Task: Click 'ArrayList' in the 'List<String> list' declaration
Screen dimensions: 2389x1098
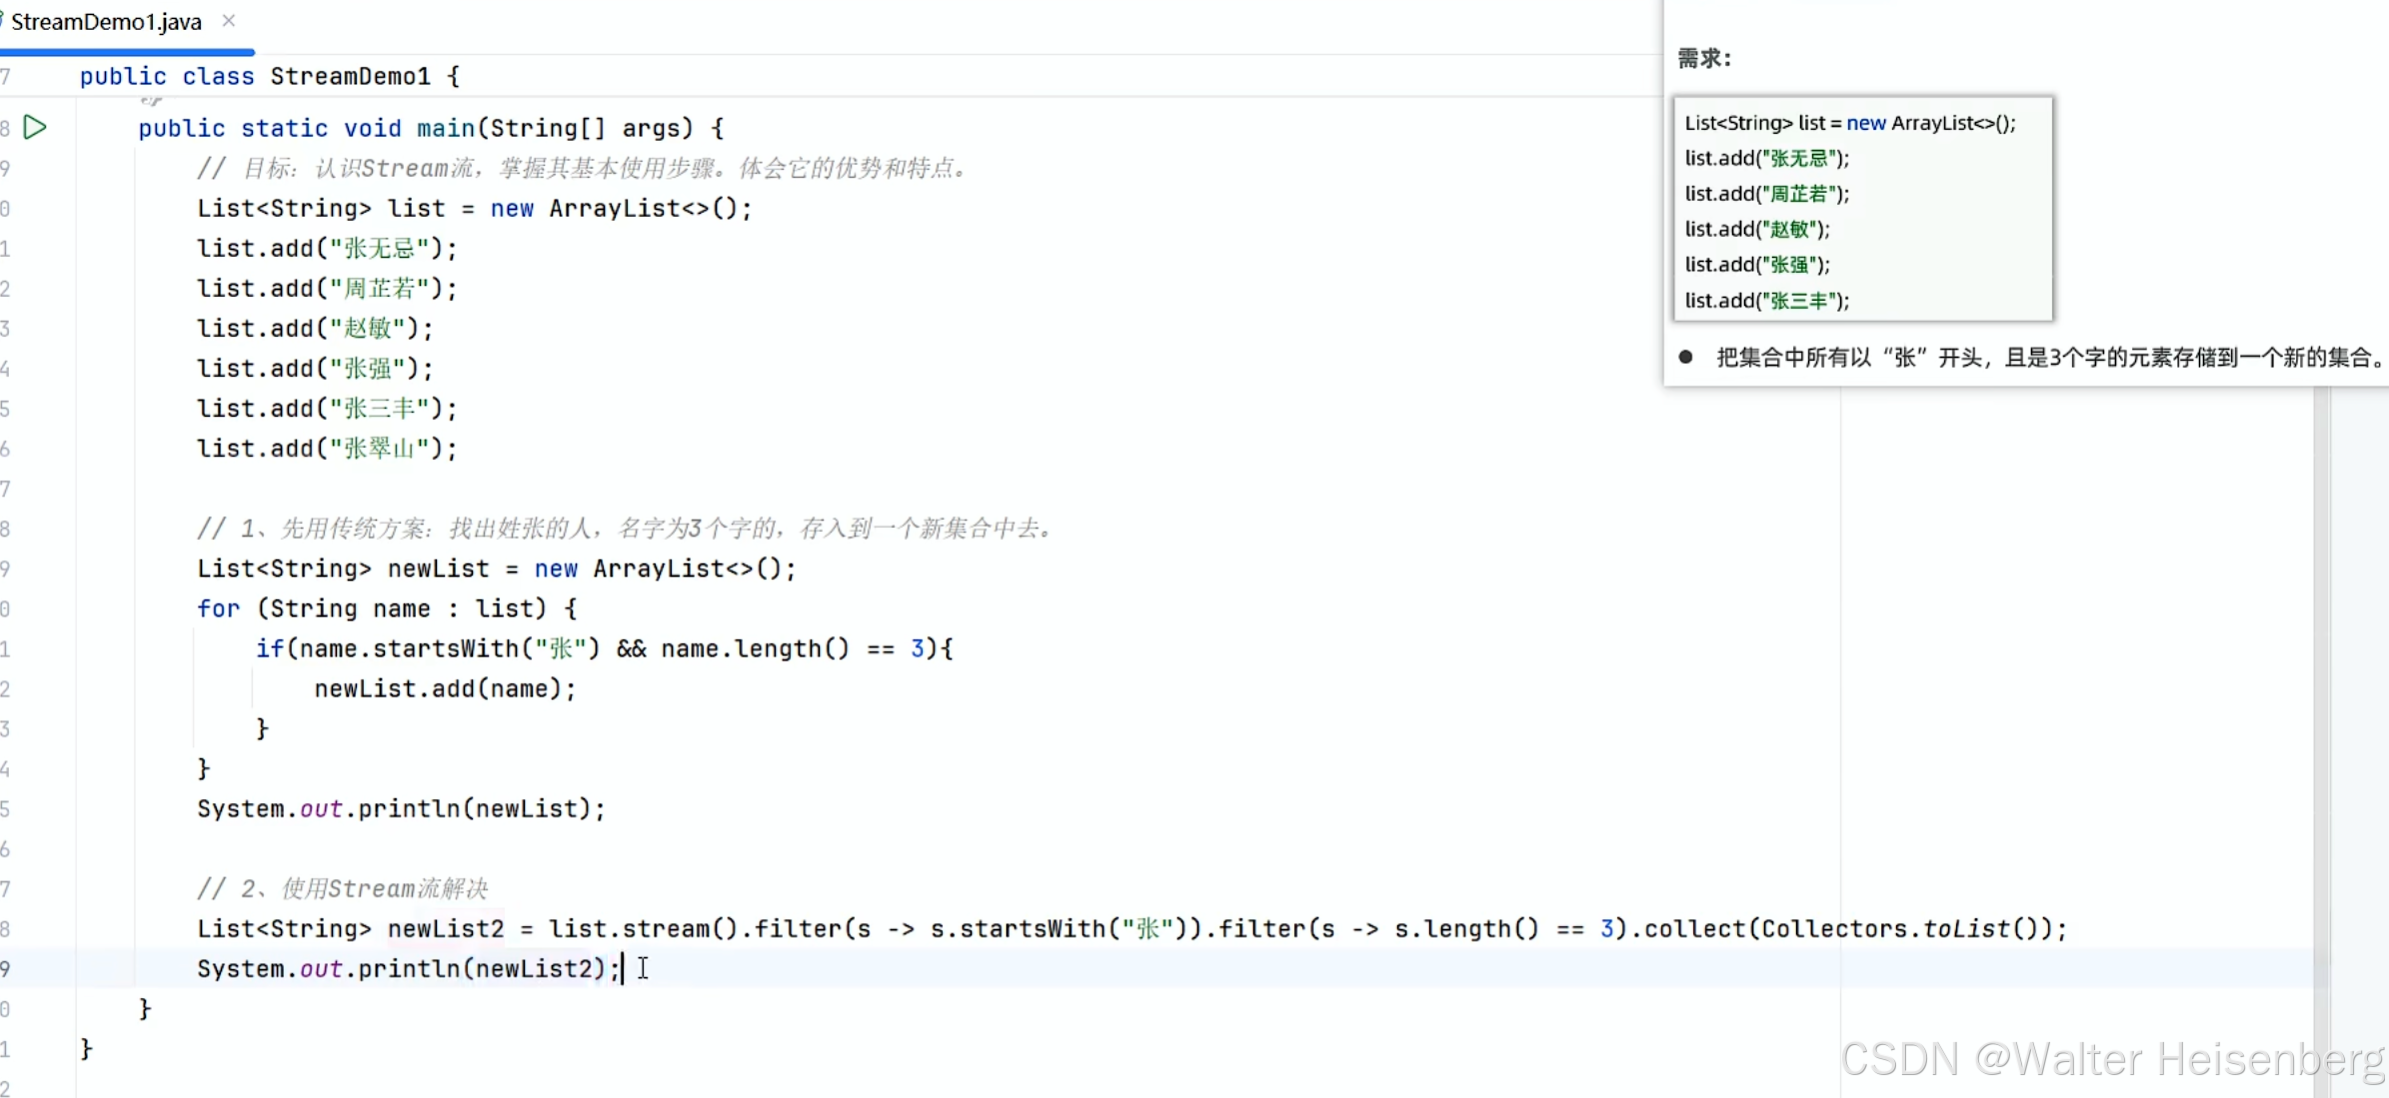Action: [614, 208]
